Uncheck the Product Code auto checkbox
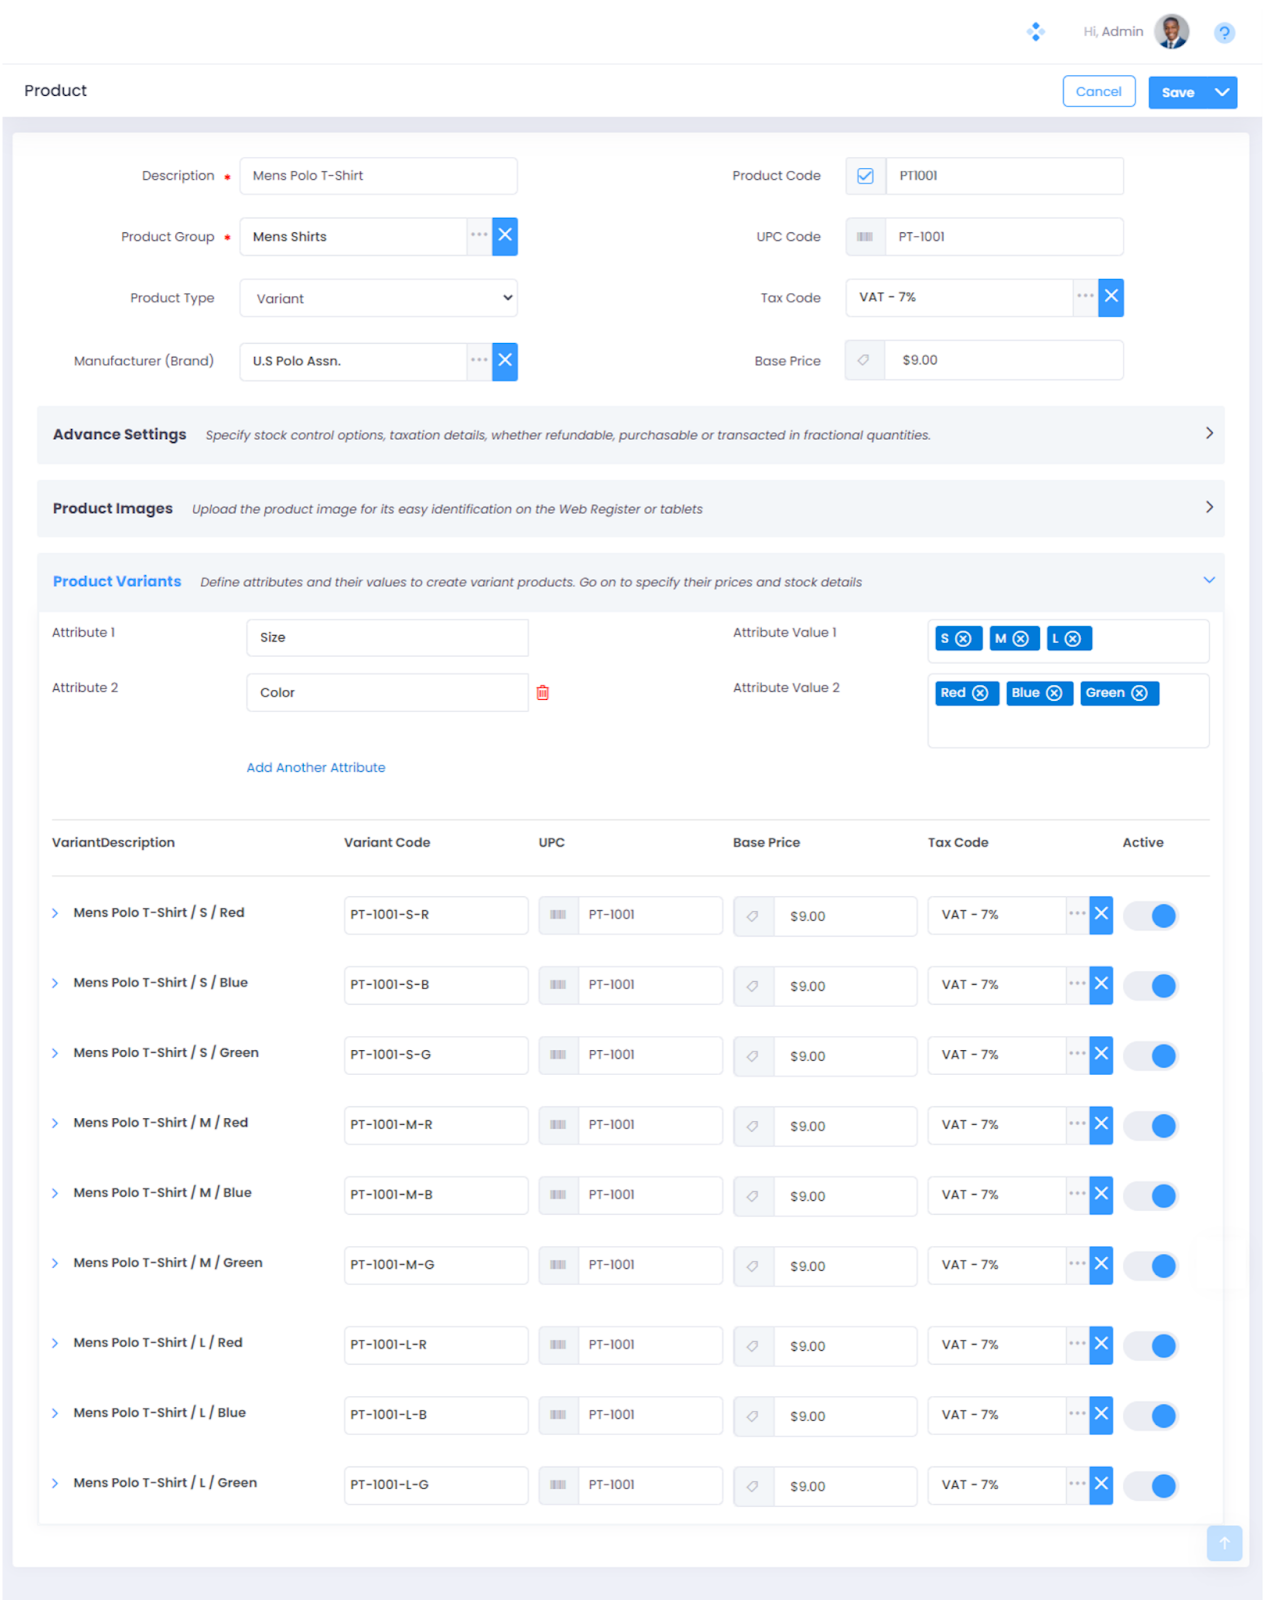The width and height of the screenshot is (1270, 1600). (x=865, y=176)
